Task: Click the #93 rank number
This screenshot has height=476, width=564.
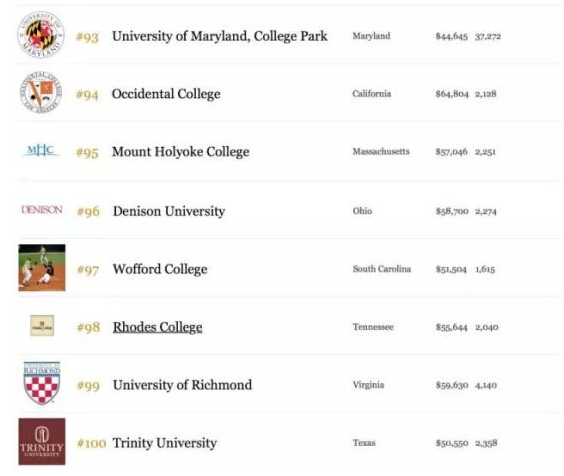Action: [87, 37]
